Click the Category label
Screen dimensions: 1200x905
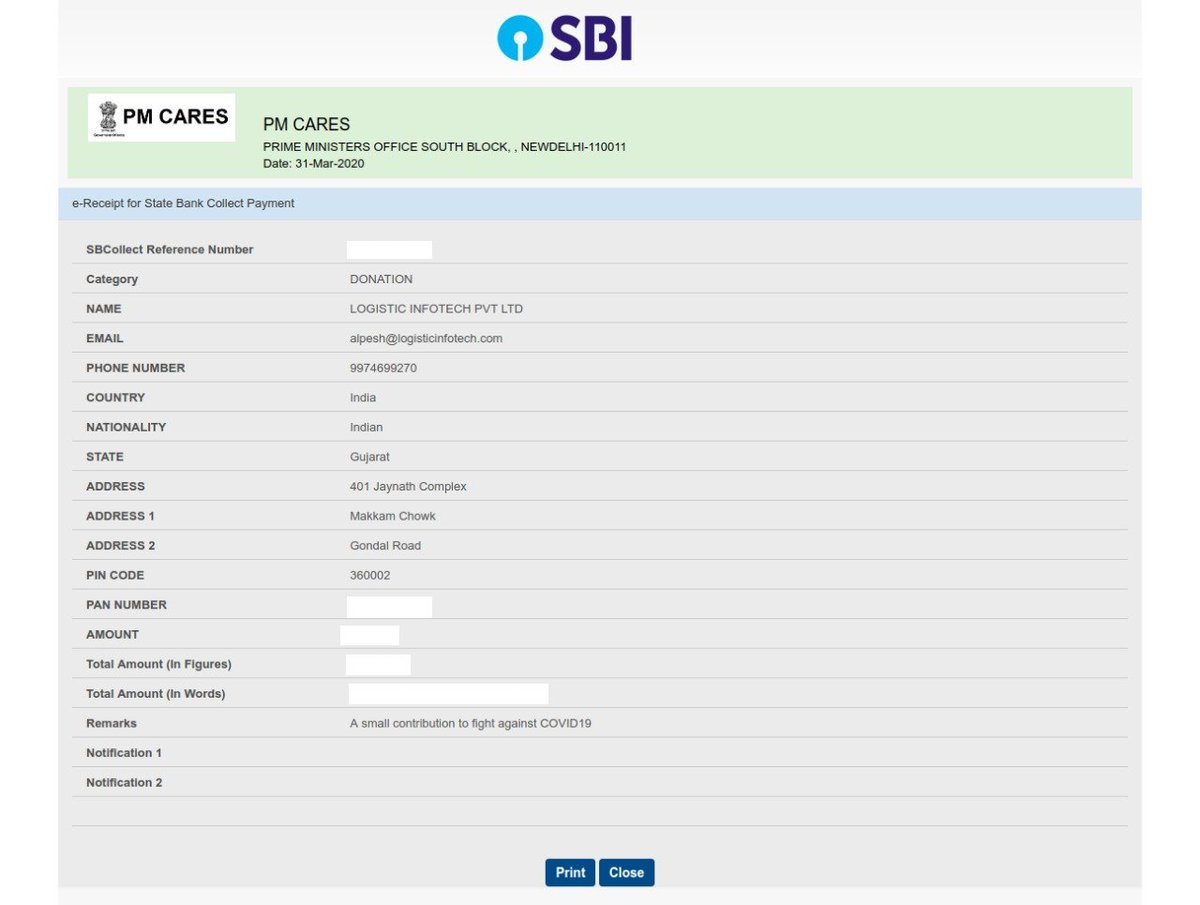(x=112, y=279)
